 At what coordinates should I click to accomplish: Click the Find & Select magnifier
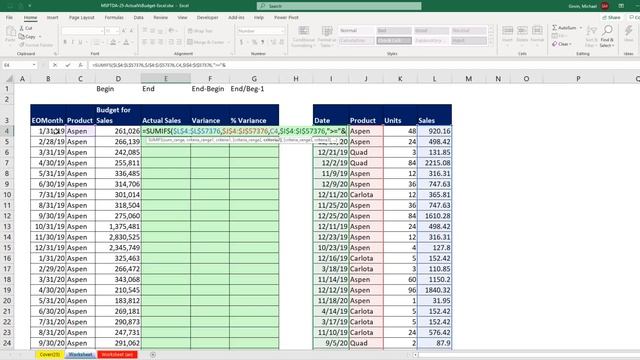click(x=607, y=31)
